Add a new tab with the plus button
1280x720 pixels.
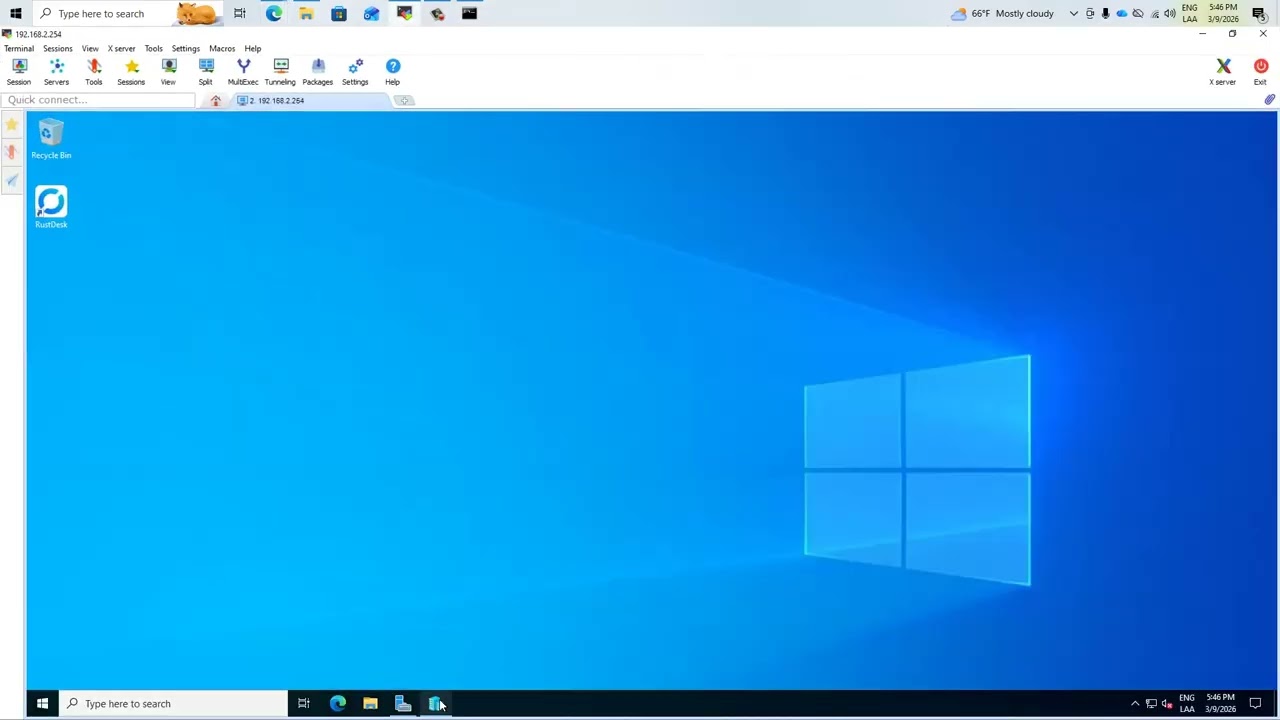403,100
